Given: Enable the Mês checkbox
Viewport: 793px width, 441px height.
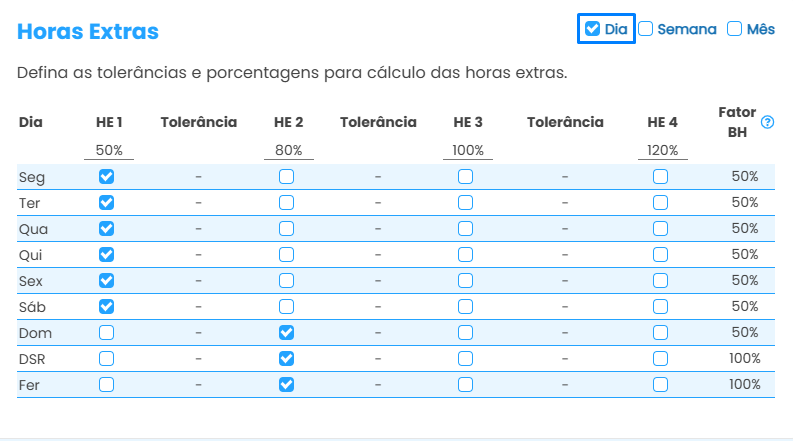Looking at the screenshot, I should pos(735,29).
